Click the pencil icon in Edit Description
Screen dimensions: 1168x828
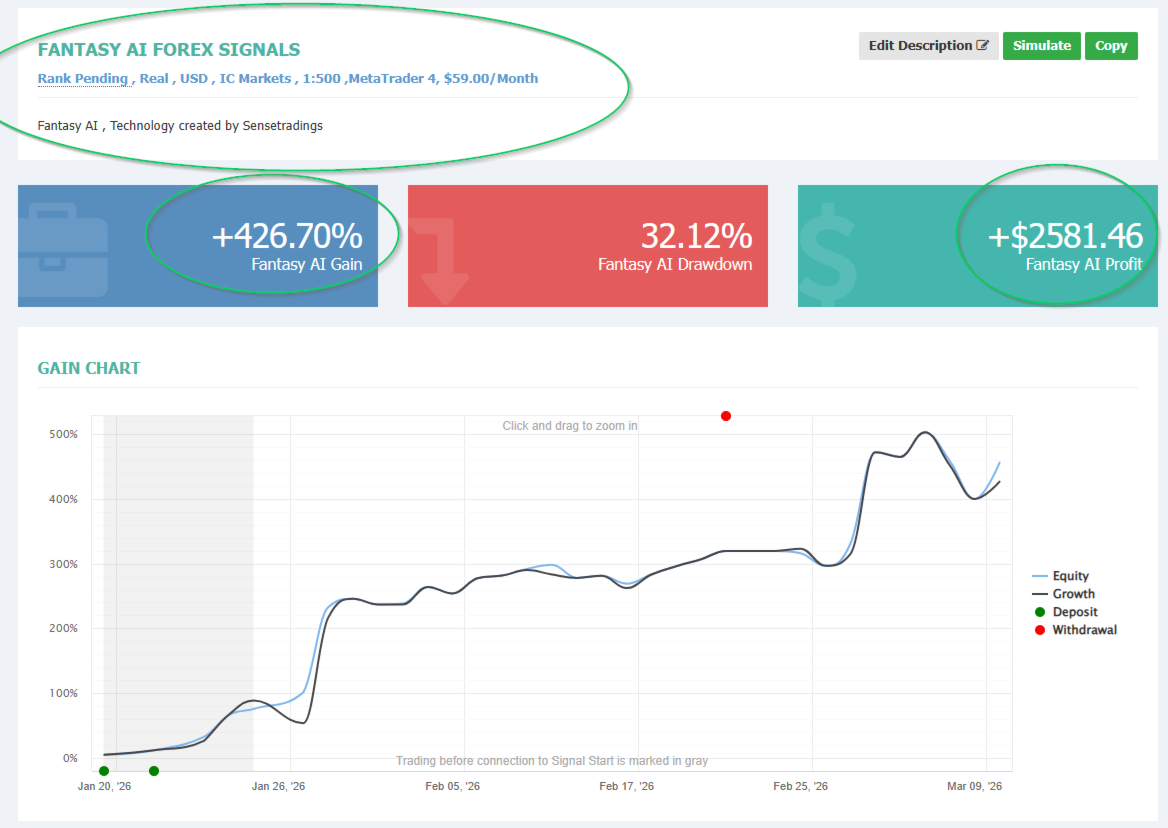pyautogui.click(x=983, y=45)
